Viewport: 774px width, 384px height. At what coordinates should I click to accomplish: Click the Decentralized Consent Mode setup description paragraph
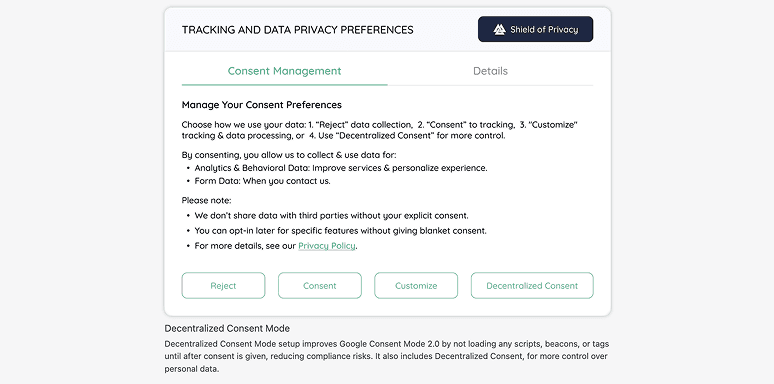click(x=387, y=356)
